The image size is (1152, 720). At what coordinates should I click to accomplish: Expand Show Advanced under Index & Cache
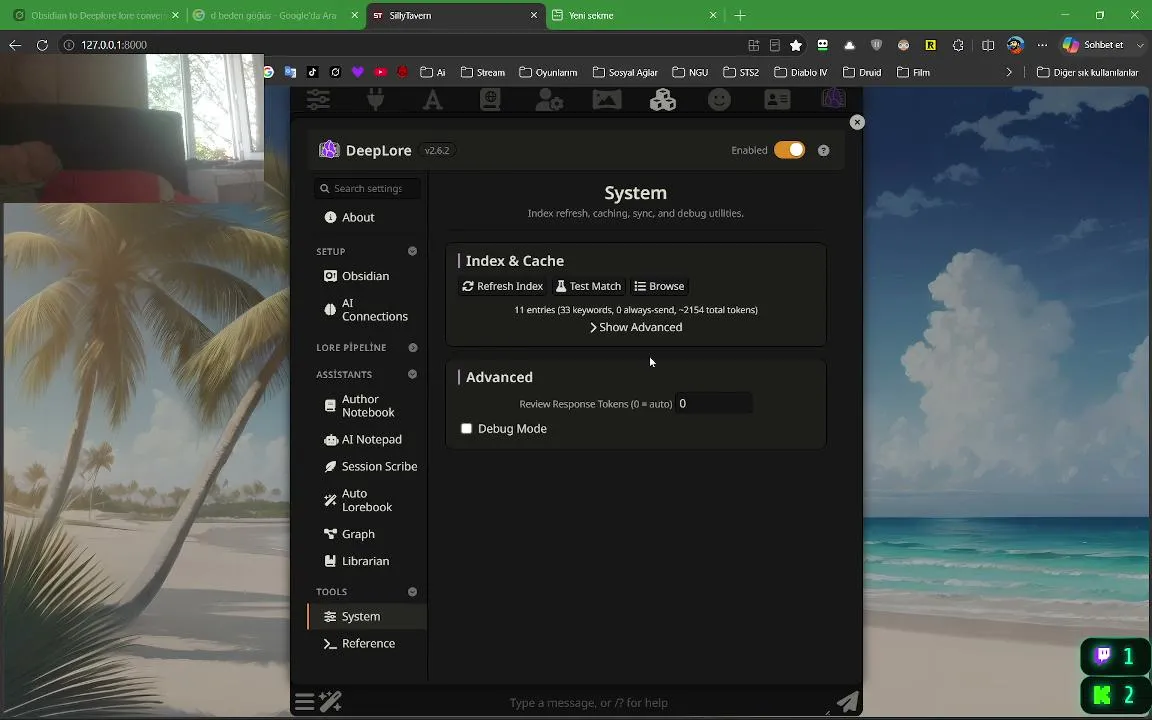(636, 327)
